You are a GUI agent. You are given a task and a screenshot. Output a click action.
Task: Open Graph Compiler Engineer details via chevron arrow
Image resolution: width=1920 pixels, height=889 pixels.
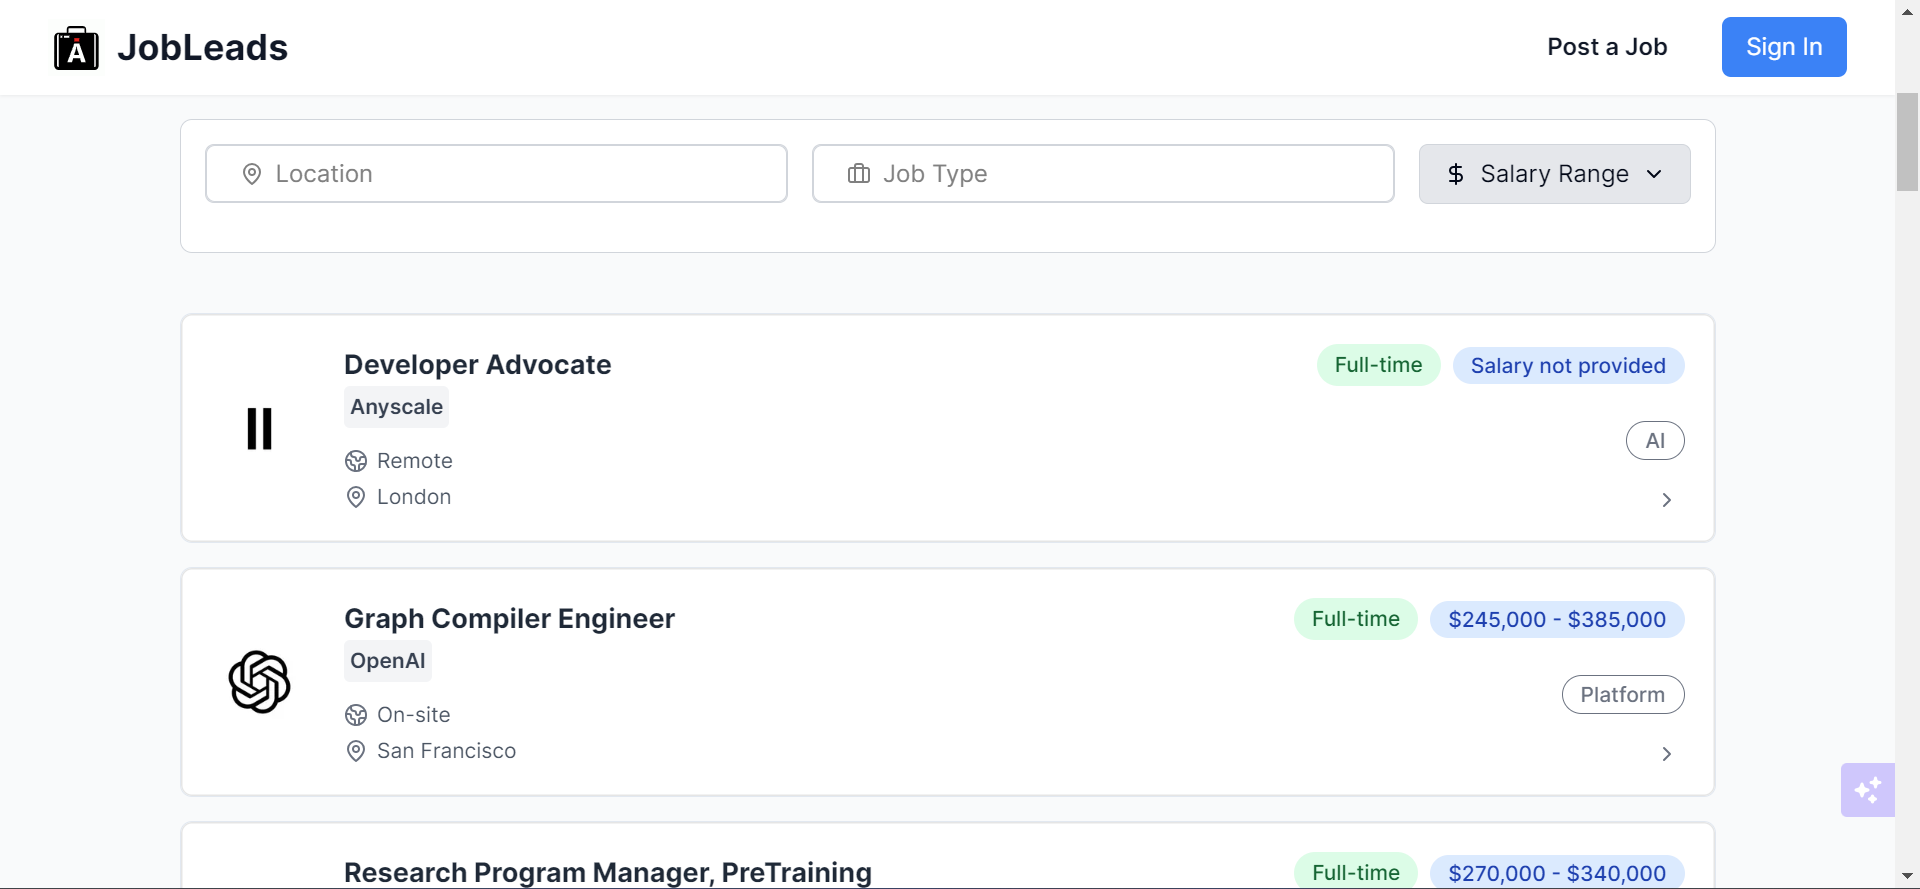pyautogui.click(x=1666, y=754)
